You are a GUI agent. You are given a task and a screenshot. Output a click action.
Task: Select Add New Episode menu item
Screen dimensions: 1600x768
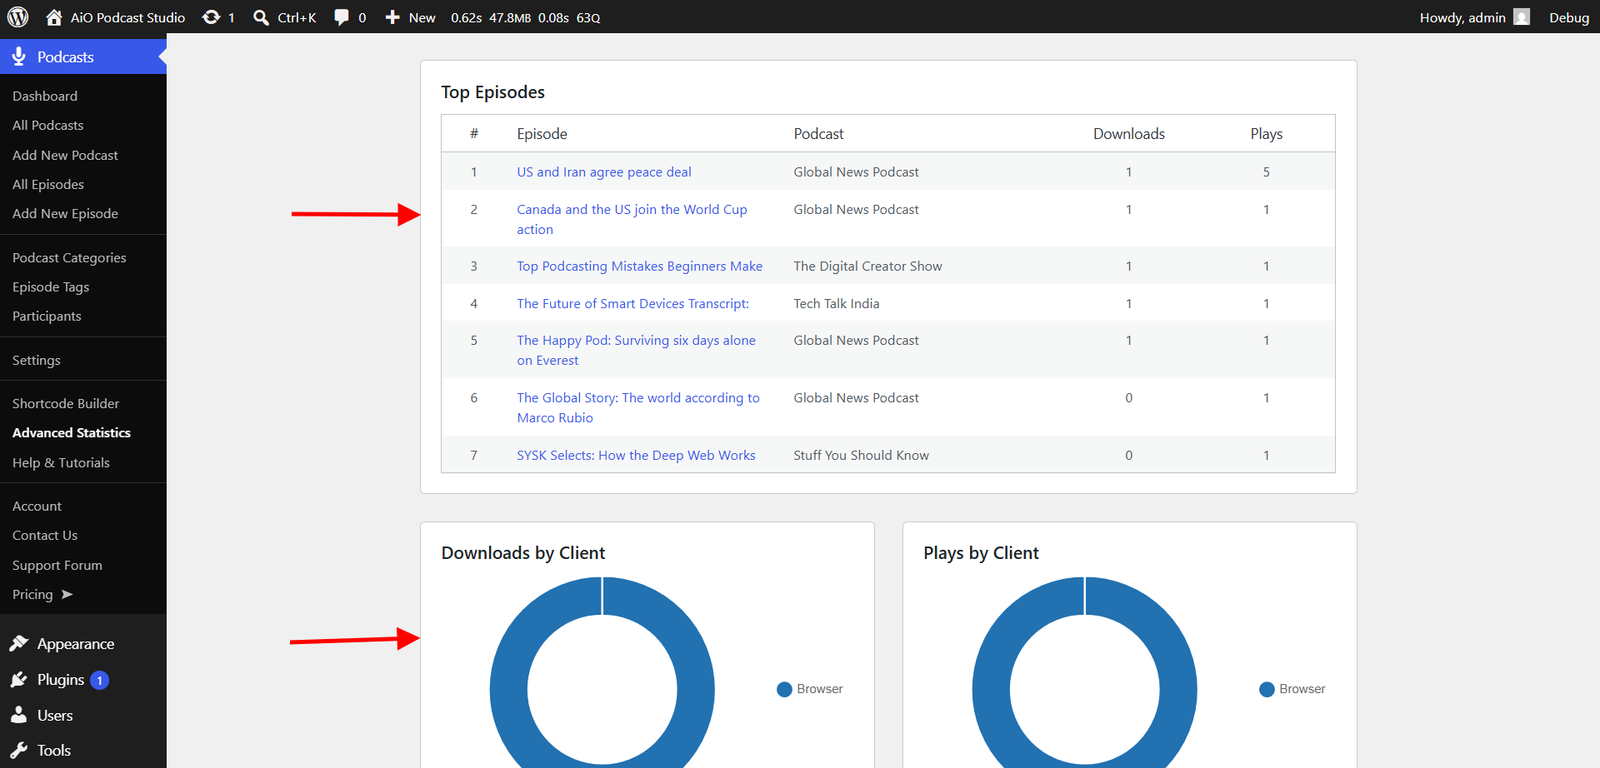[65, 213]
